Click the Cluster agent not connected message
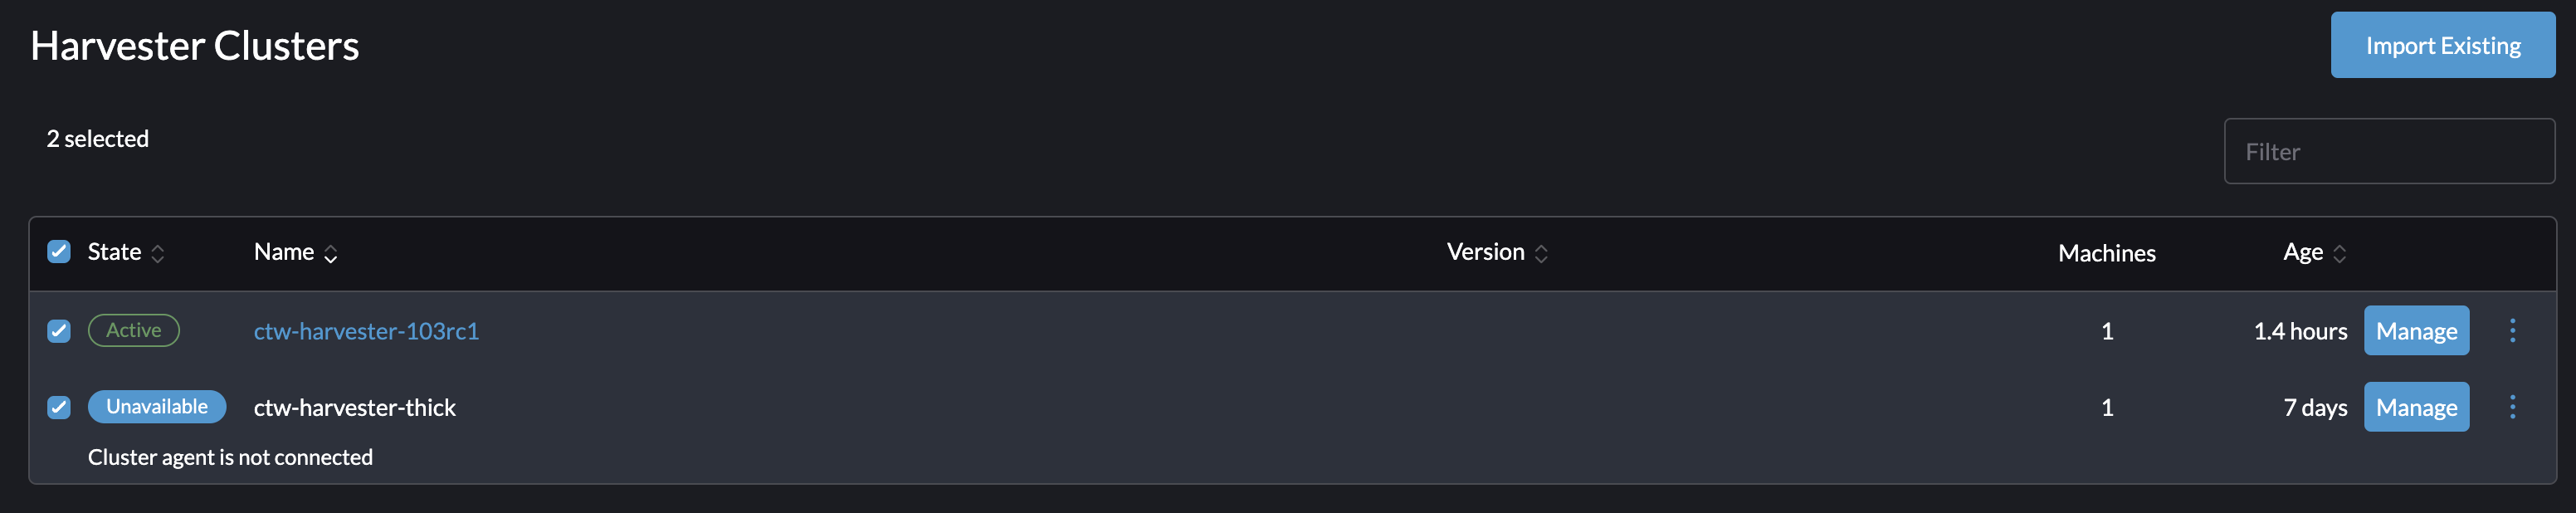 [230, 457]
